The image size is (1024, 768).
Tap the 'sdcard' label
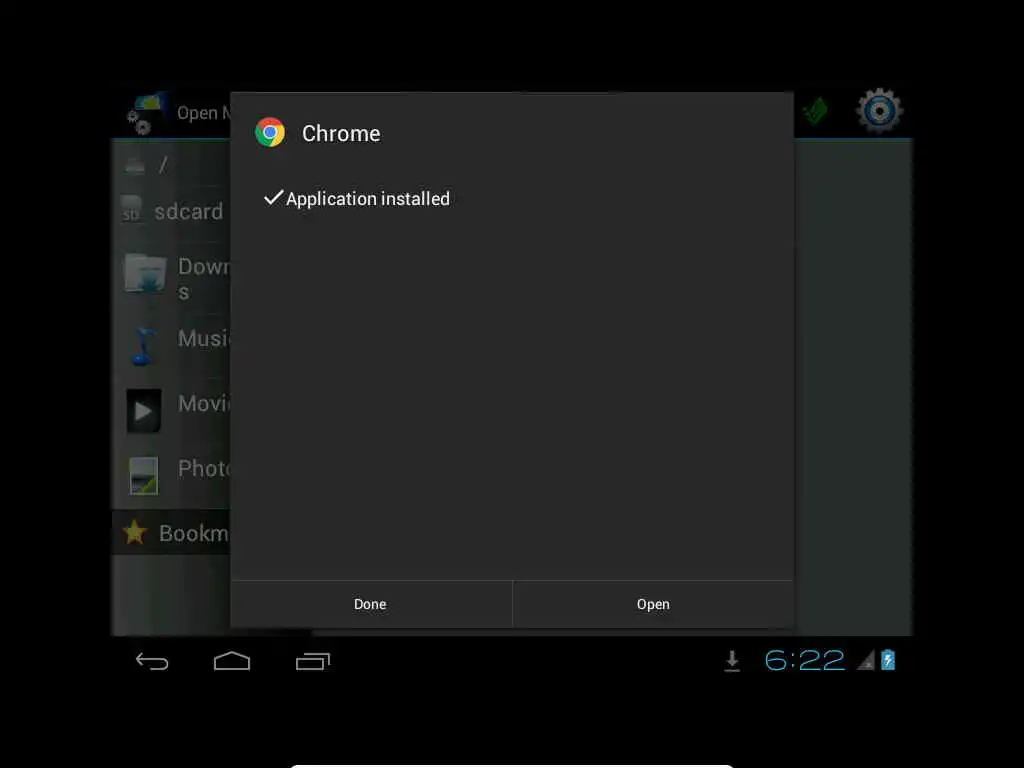[x=189, y=212]
